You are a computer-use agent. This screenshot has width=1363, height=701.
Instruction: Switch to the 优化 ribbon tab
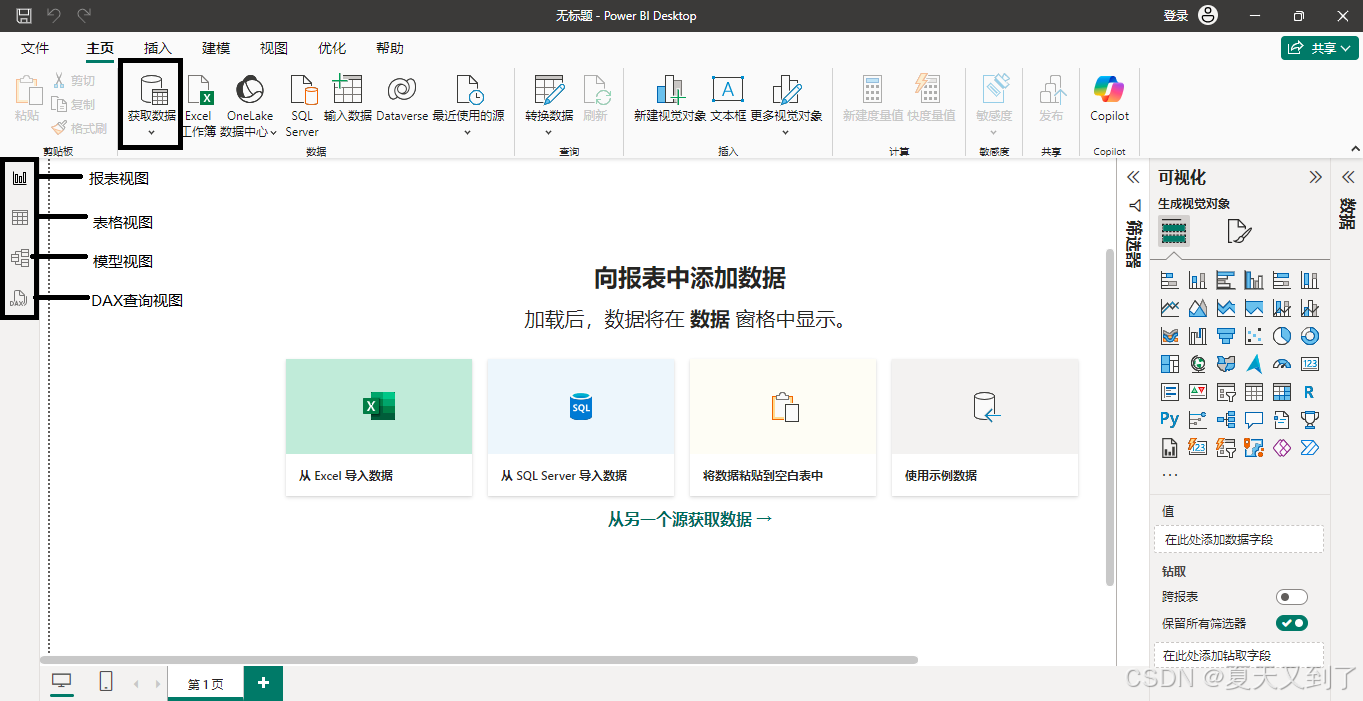[x=332, y=48]
